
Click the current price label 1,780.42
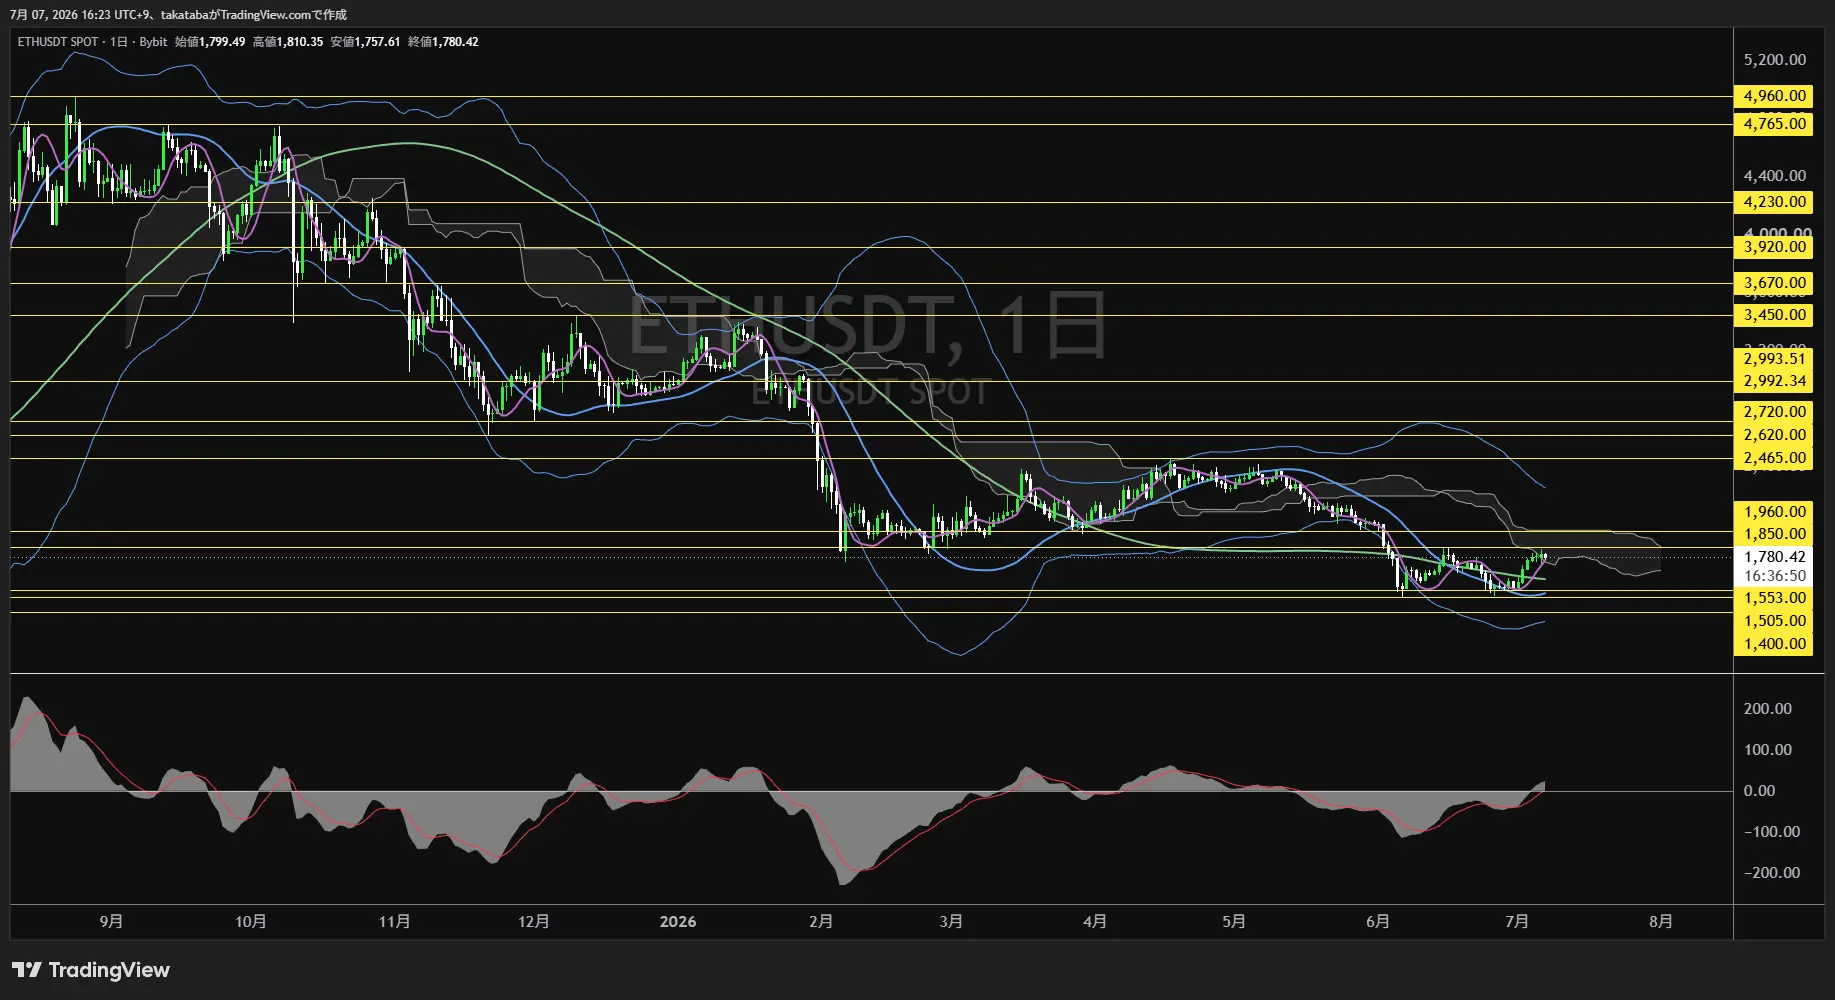point(1774,557)
